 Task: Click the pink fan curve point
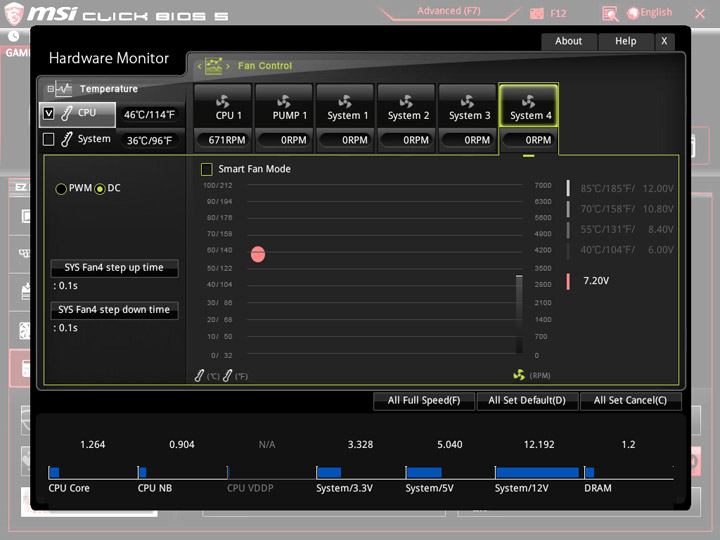point(258,254)
